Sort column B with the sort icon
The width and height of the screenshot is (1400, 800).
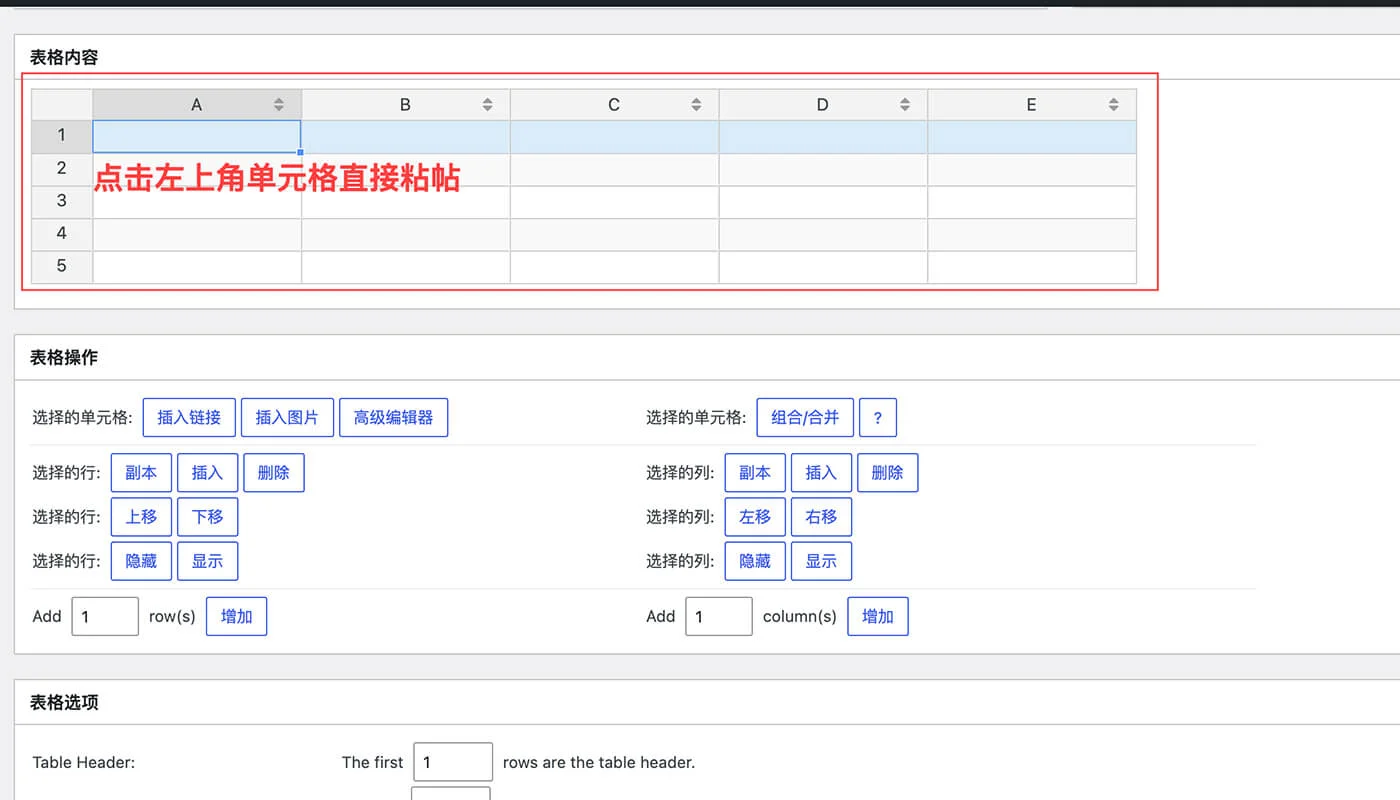coord(487,104)
